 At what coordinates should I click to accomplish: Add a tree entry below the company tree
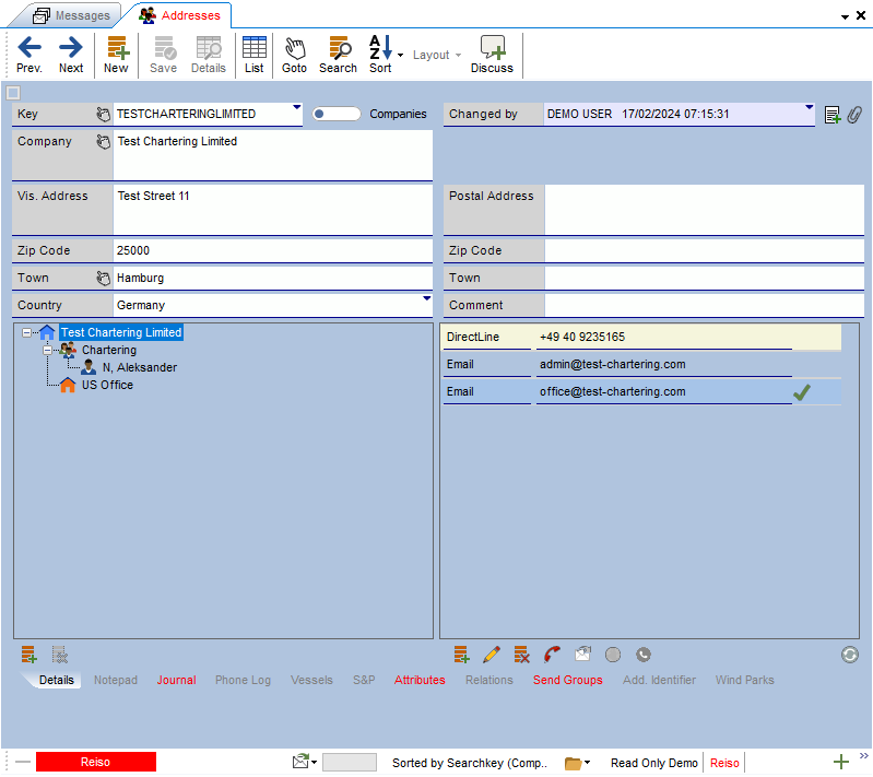(x=29, y=655)
